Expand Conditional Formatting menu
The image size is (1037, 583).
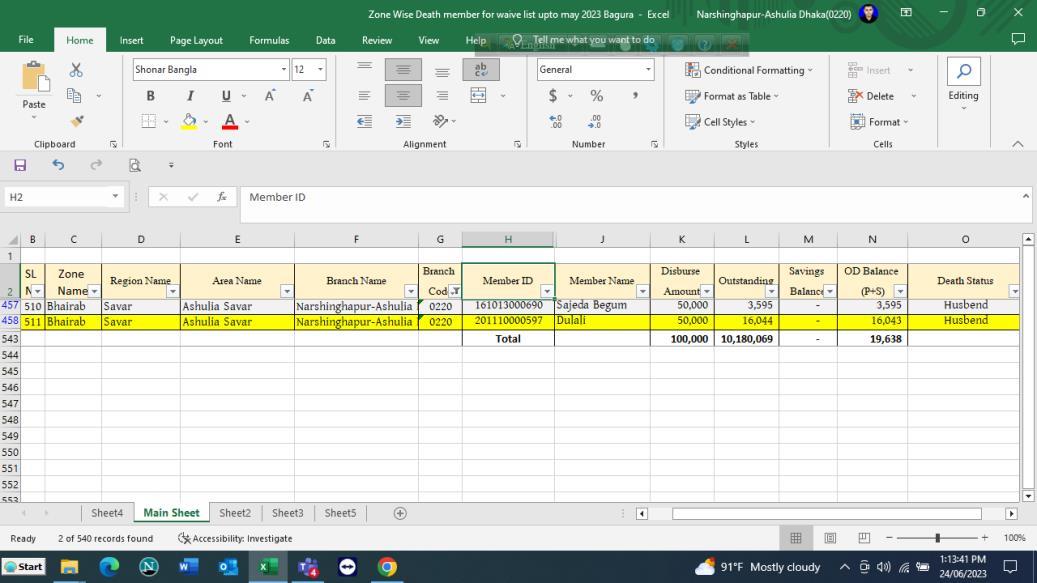(749, 70)
